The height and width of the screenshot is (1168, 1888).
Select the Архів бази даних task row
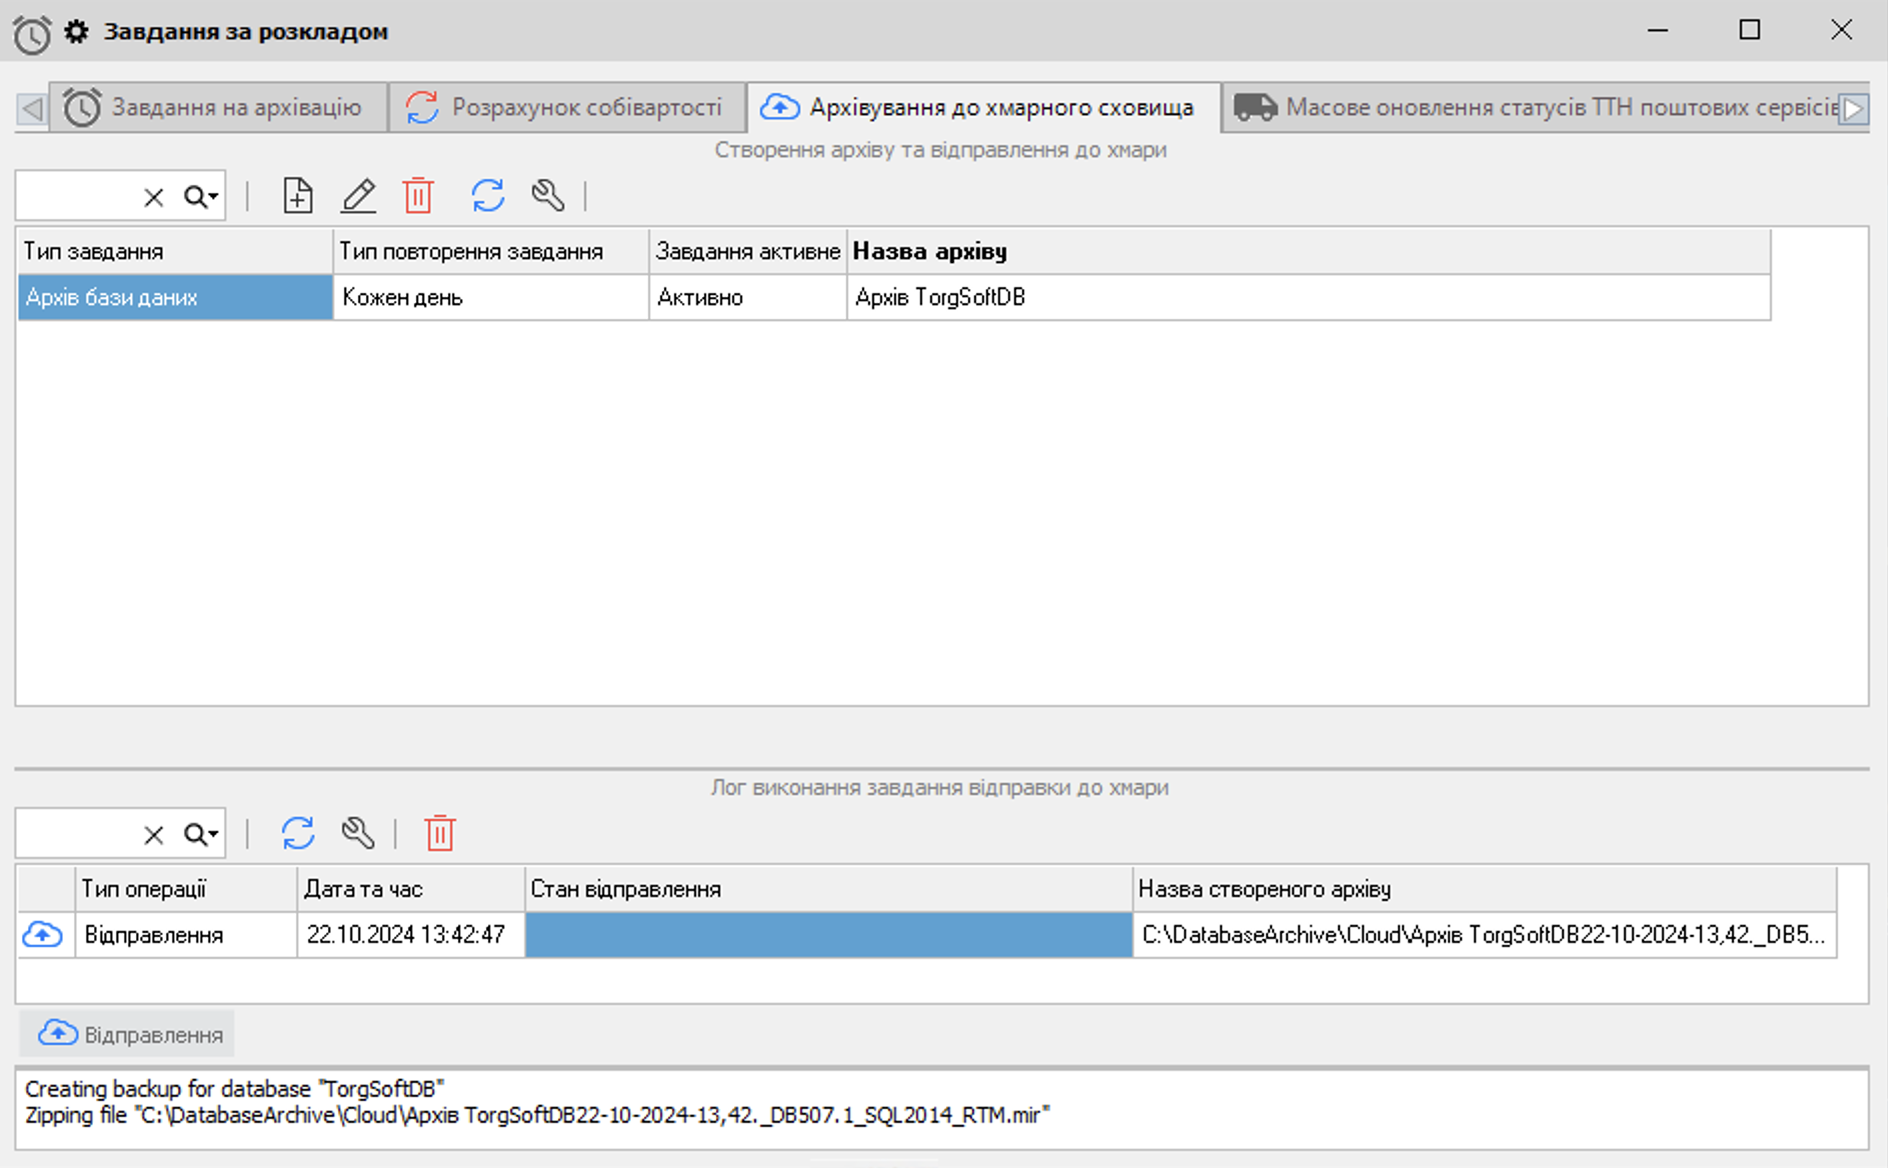[x=175, y=298]
